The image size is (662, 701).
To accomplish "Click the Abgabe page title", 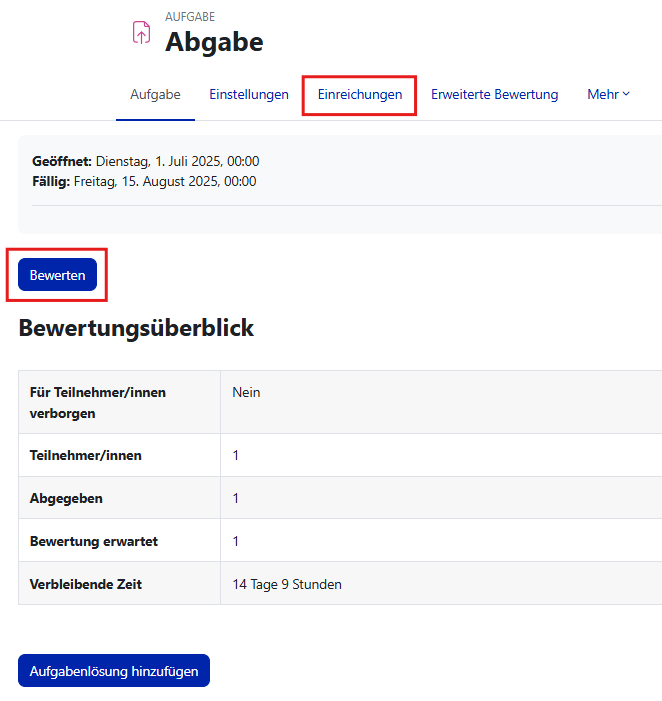I will point(214,42).
